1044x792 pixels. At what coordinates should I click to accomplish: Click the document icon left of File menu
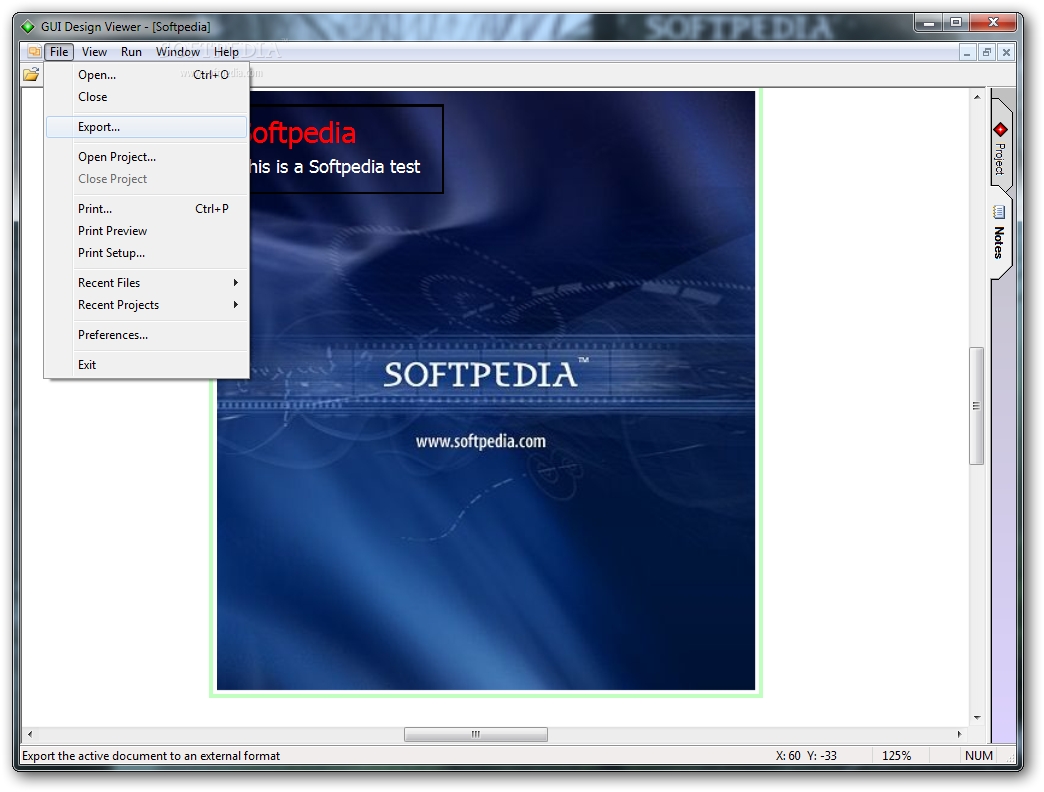click(x=34, y=51)
